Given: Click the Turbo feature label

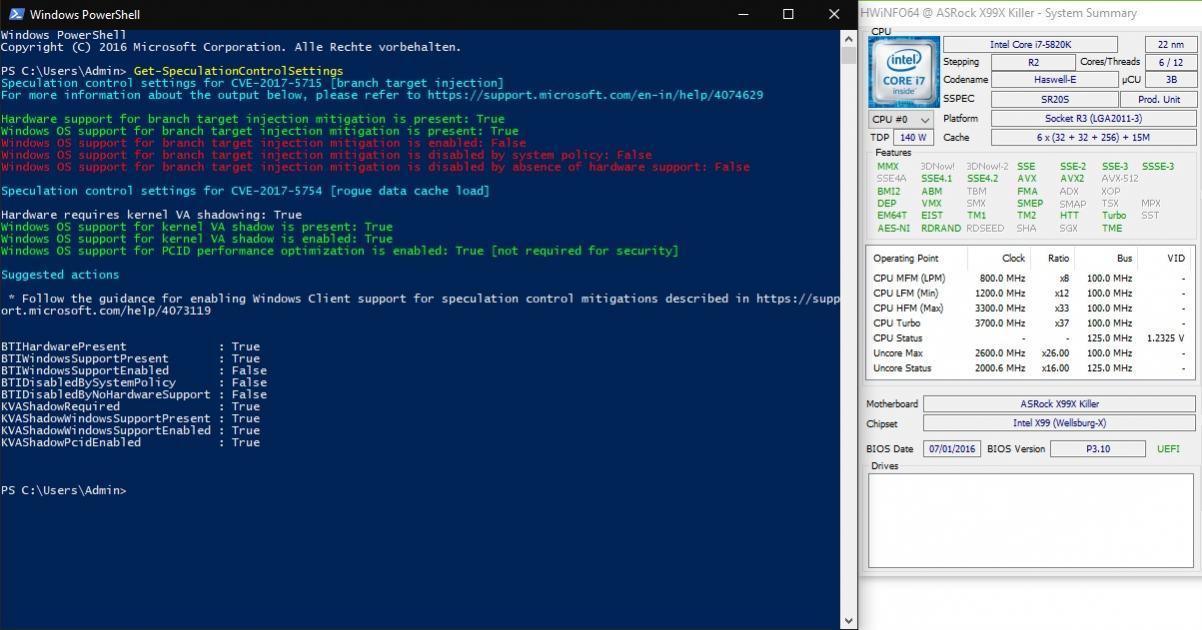Looking at the screenshot, I should (x=1113, y=215).
